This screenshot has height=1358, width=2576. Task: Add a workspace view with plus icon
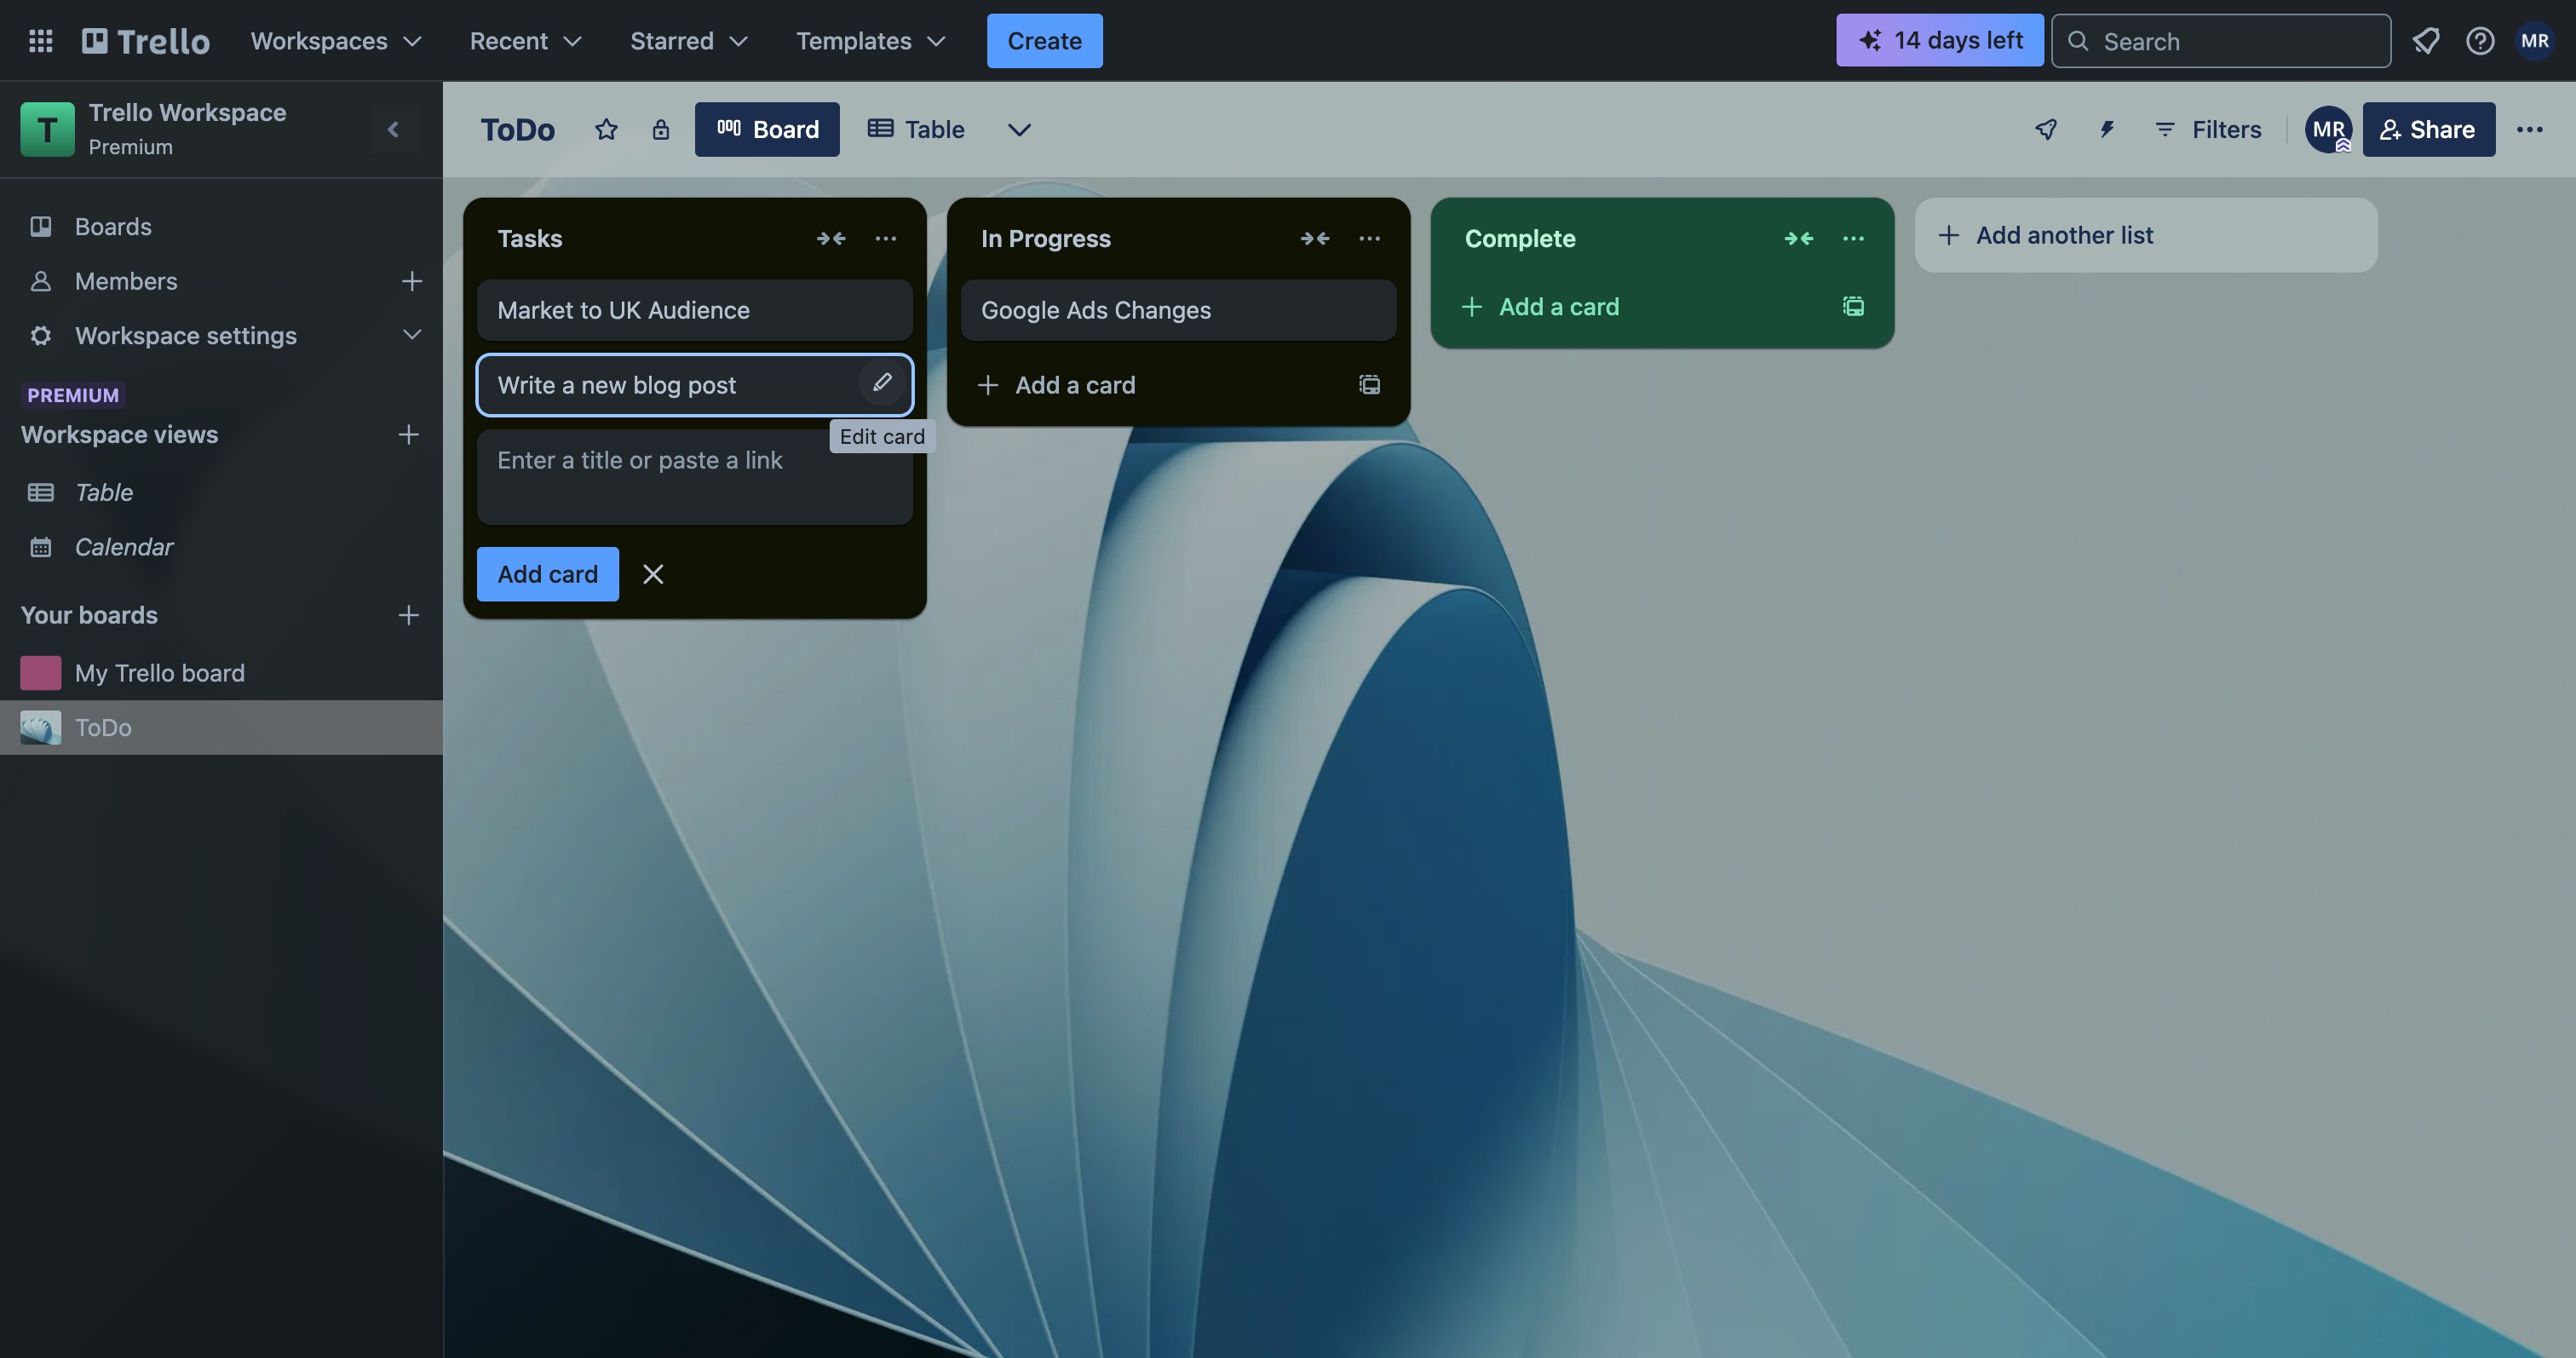(408, 434)
